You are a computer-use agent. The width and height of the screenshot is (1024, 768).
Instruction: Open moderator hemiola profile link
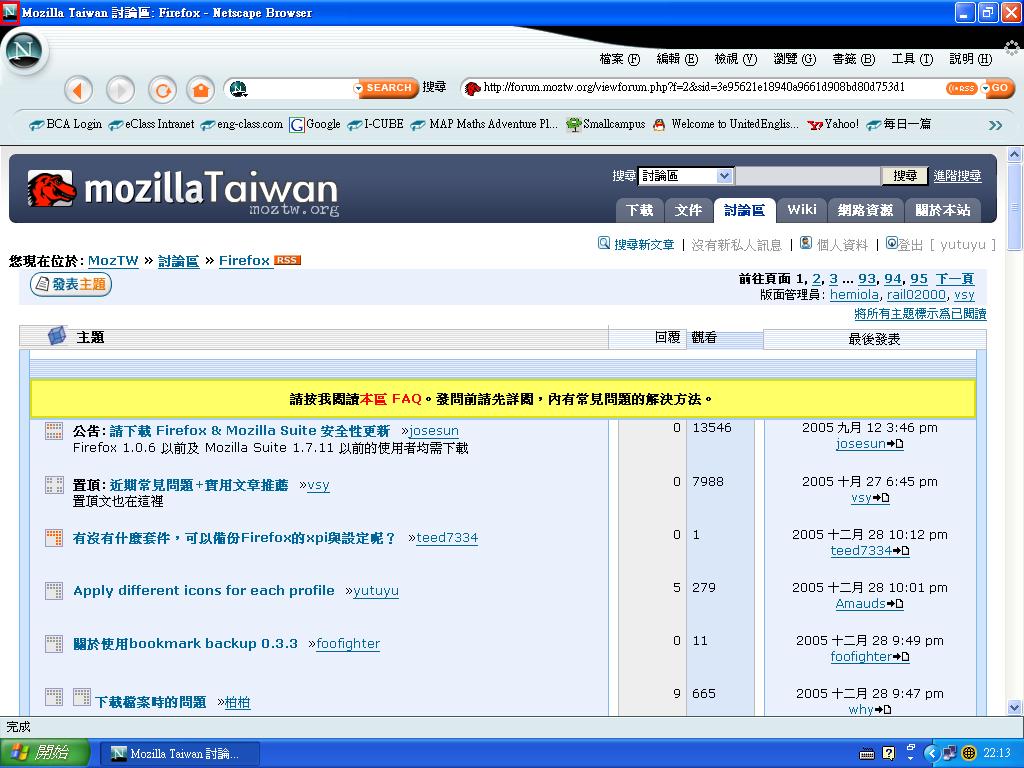coord(854,295)
